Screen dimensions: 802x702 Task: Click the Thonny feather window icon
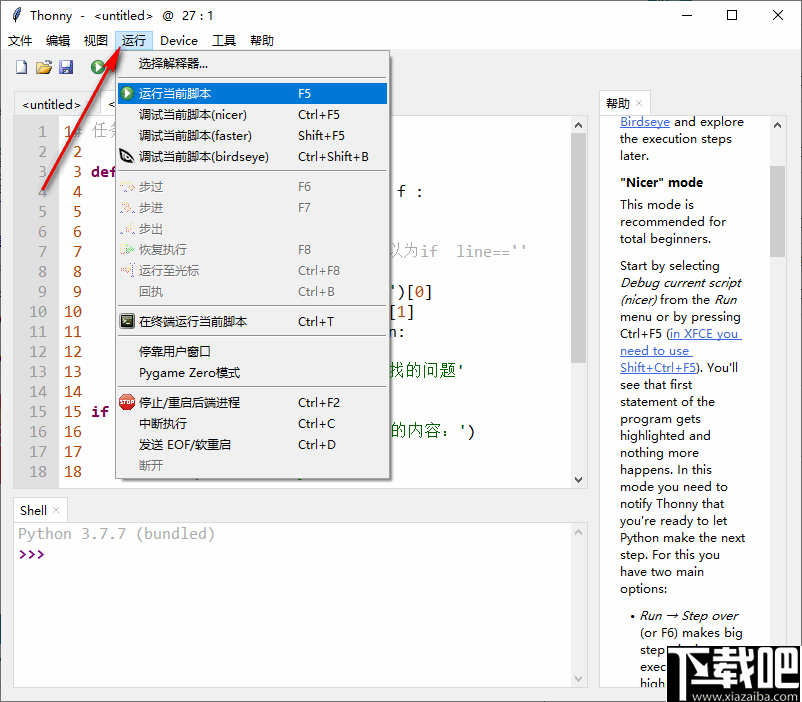click(x=17, y=15)
